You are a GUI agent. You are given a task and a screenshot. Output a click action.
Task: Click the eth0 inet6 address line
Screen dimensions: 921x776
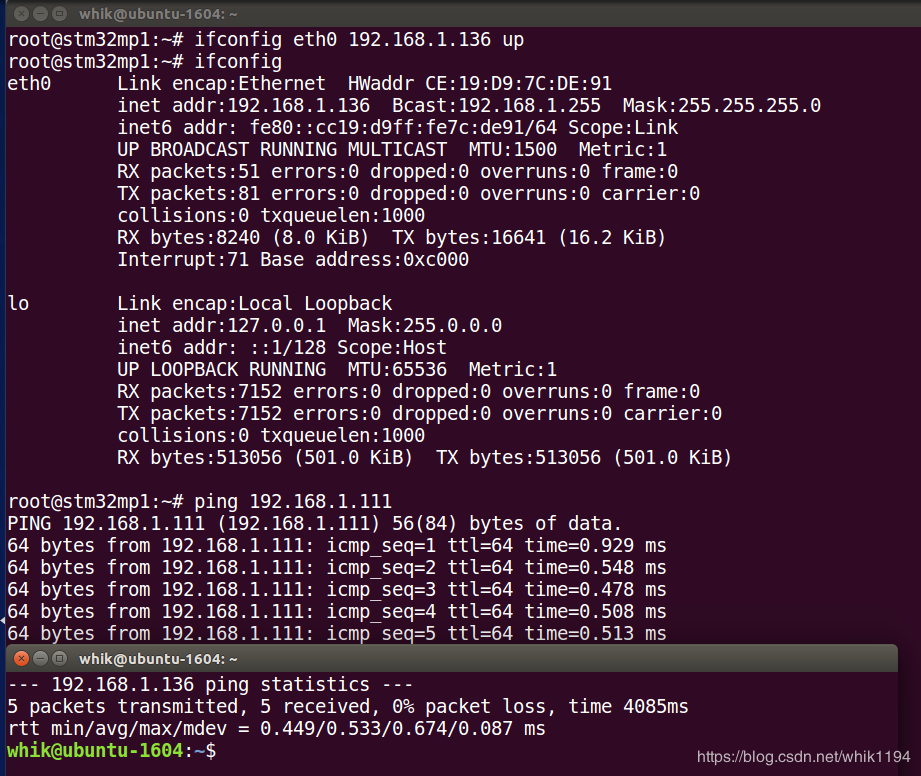[397, 128]
